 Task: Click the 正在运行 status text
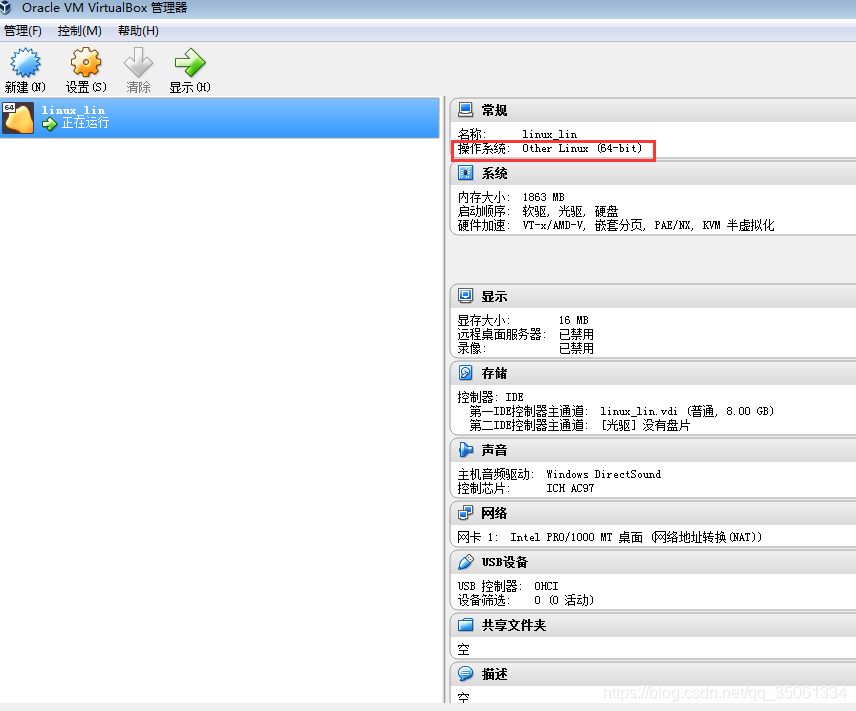click(x=85, y=123)
